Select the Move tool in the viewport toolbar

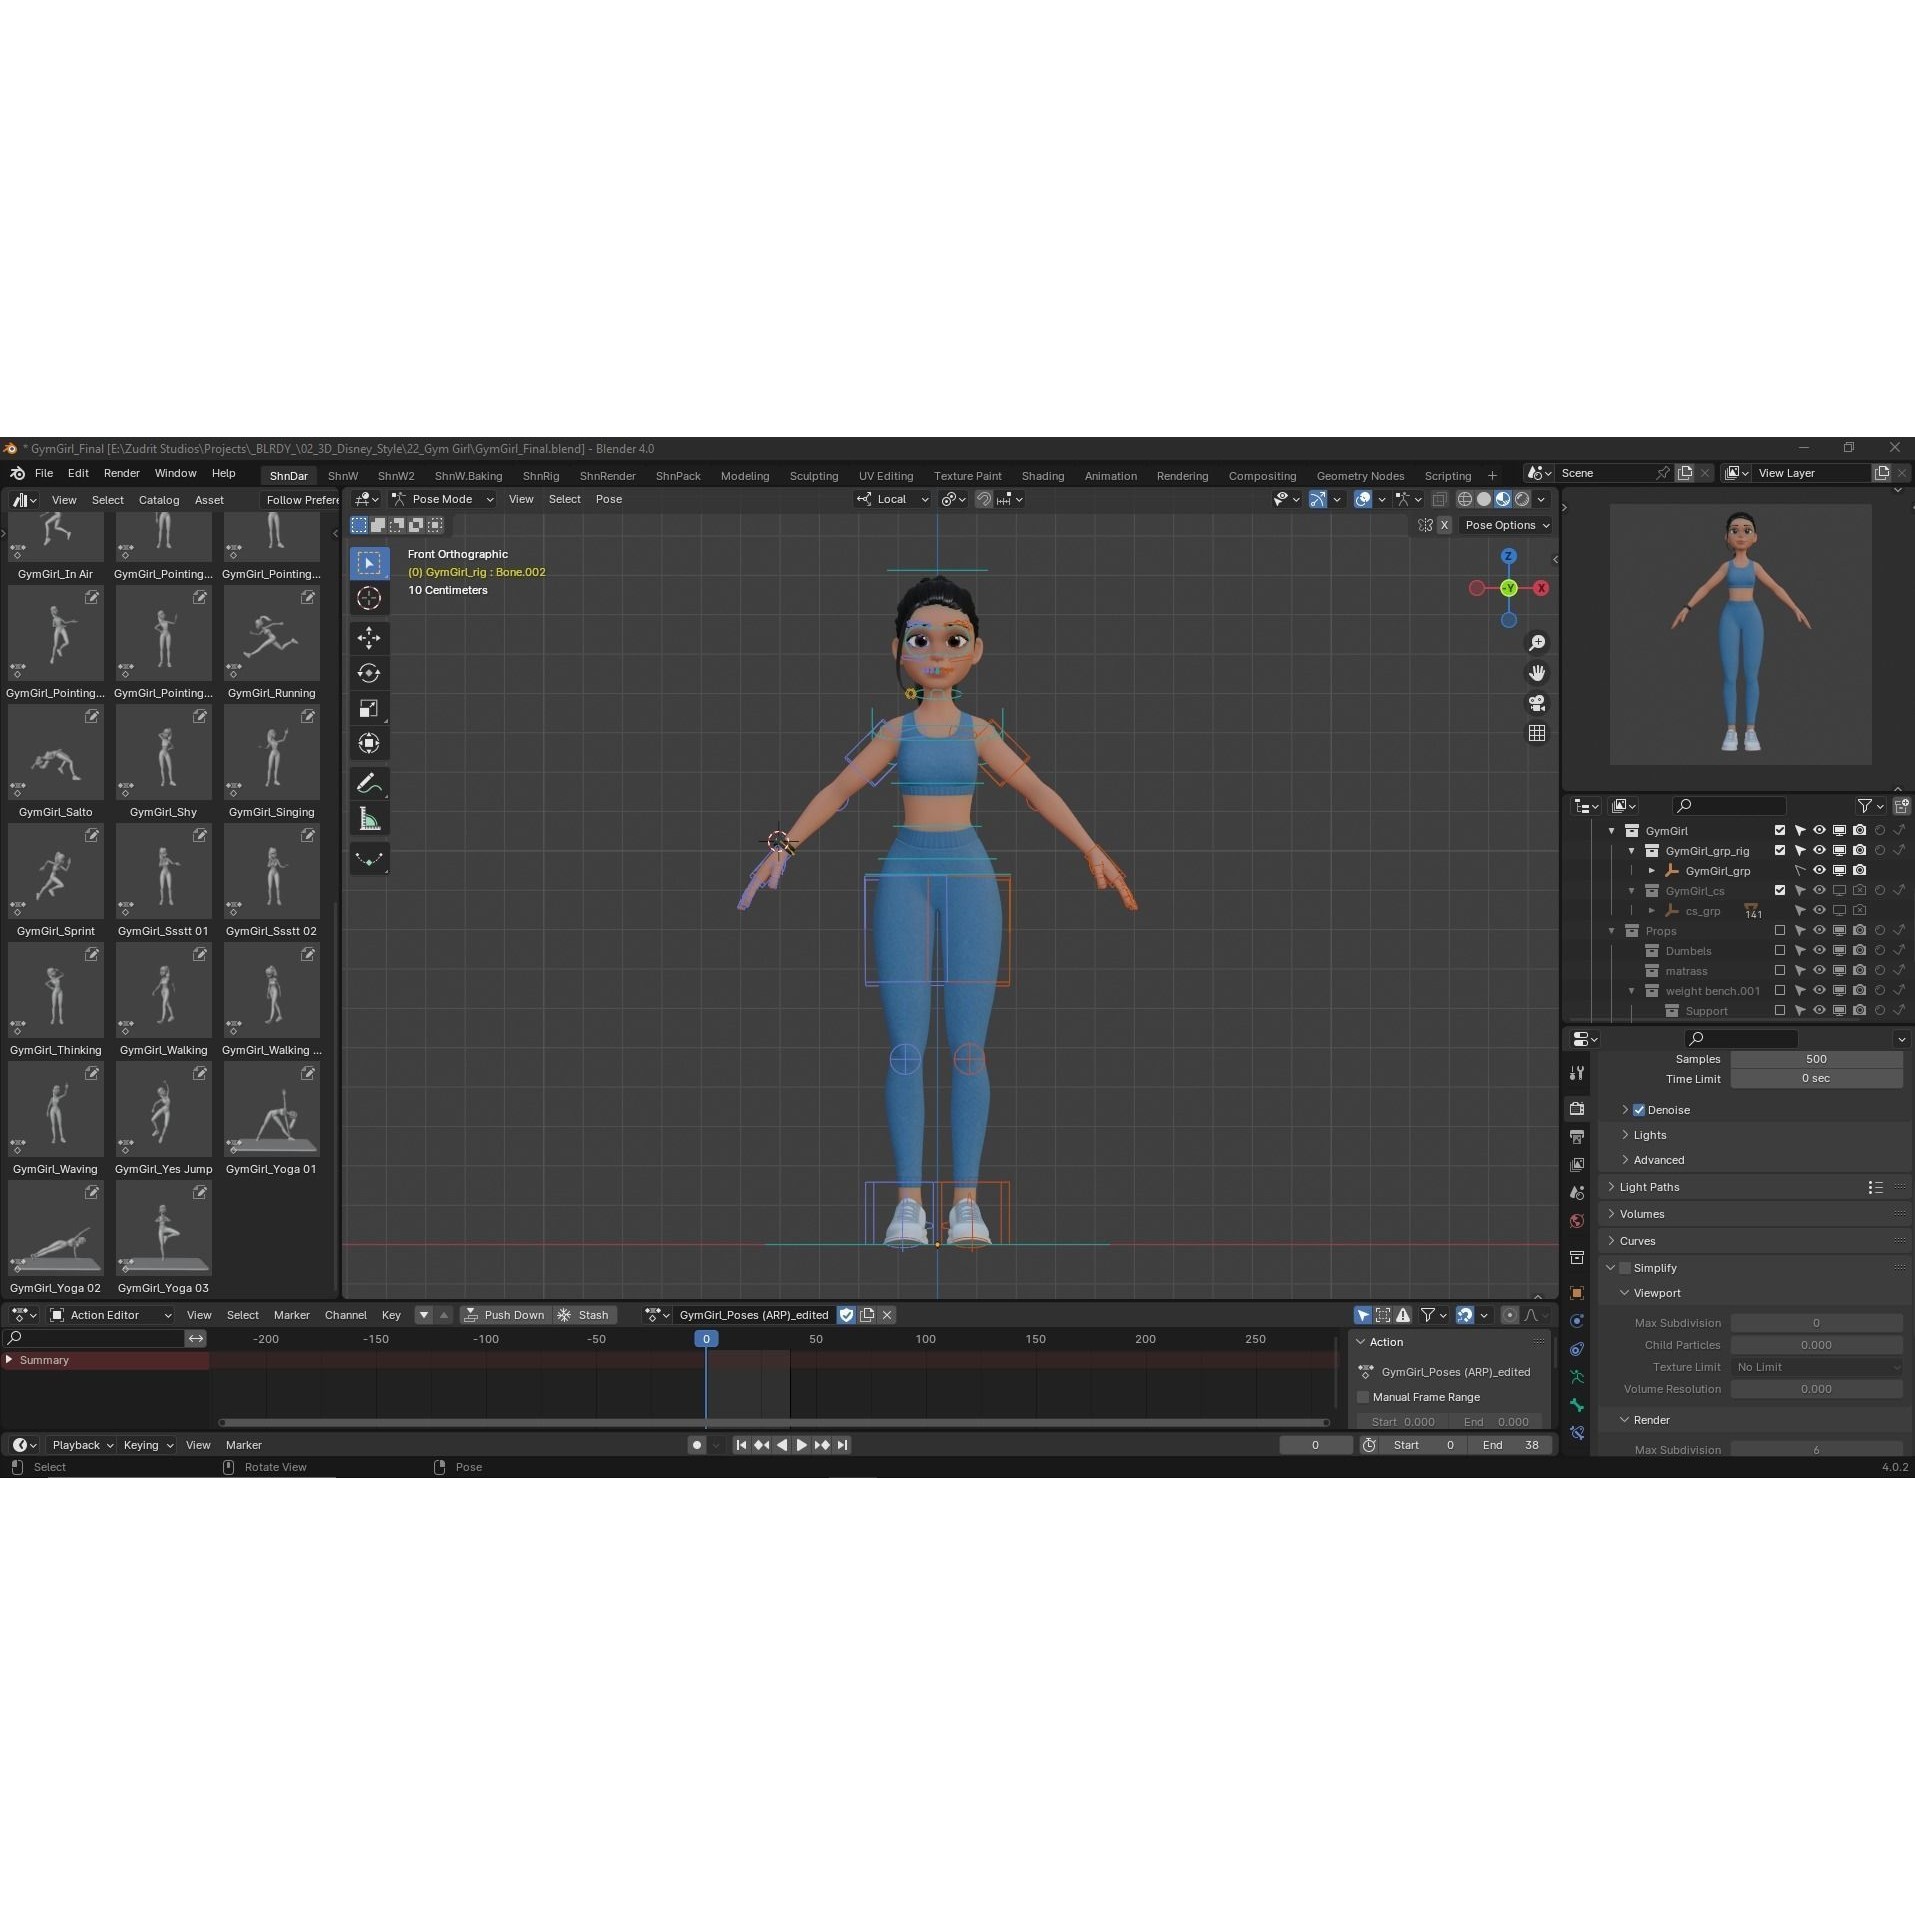(x=369, y=637)
